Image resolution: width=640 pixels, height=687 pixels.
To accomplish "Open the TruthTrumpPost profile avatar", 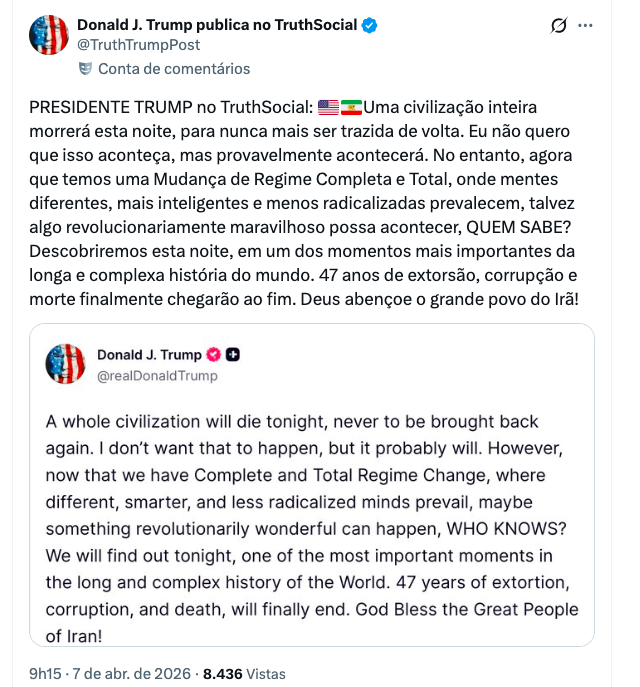I will [x=47, y=36].
